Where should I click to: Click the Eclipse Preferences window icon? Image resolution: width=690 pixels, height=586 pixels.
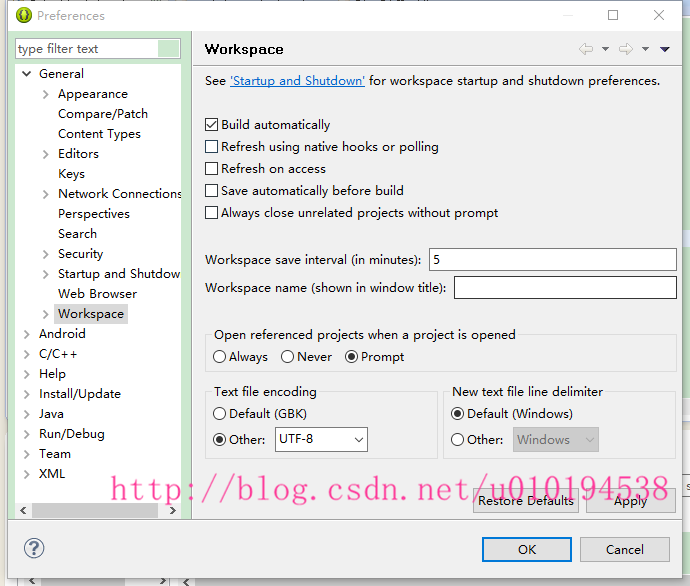point(24,15)
